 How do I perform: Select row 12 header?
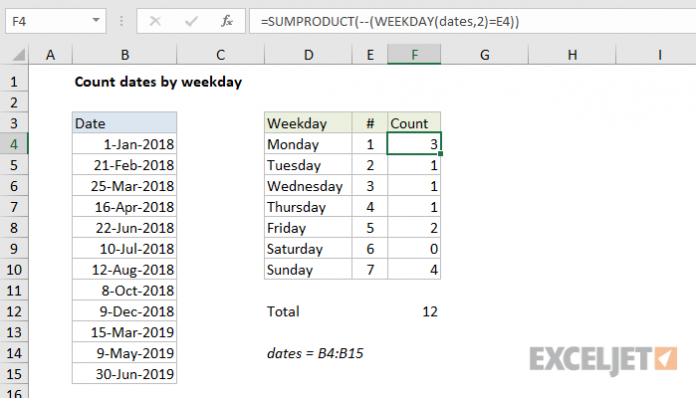(x=14, y=311)
